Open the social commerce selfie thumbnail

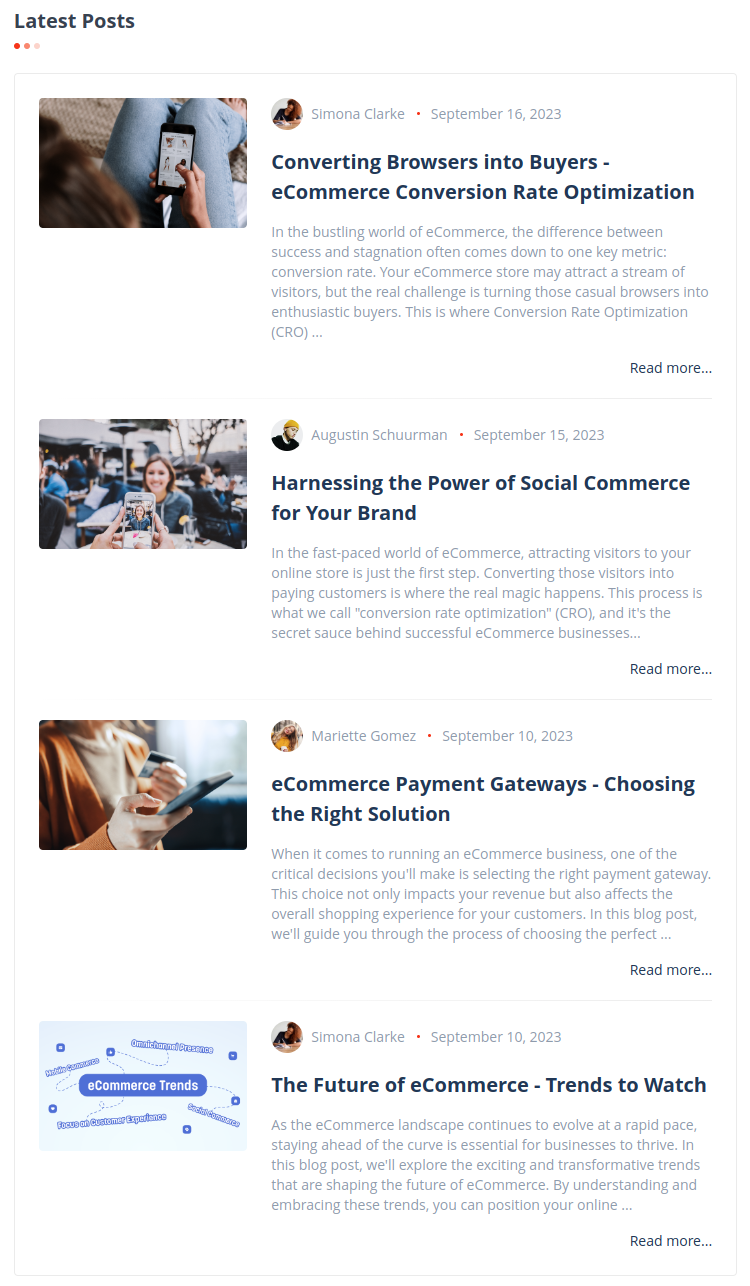pyautogui.click(x=143, y=484)
